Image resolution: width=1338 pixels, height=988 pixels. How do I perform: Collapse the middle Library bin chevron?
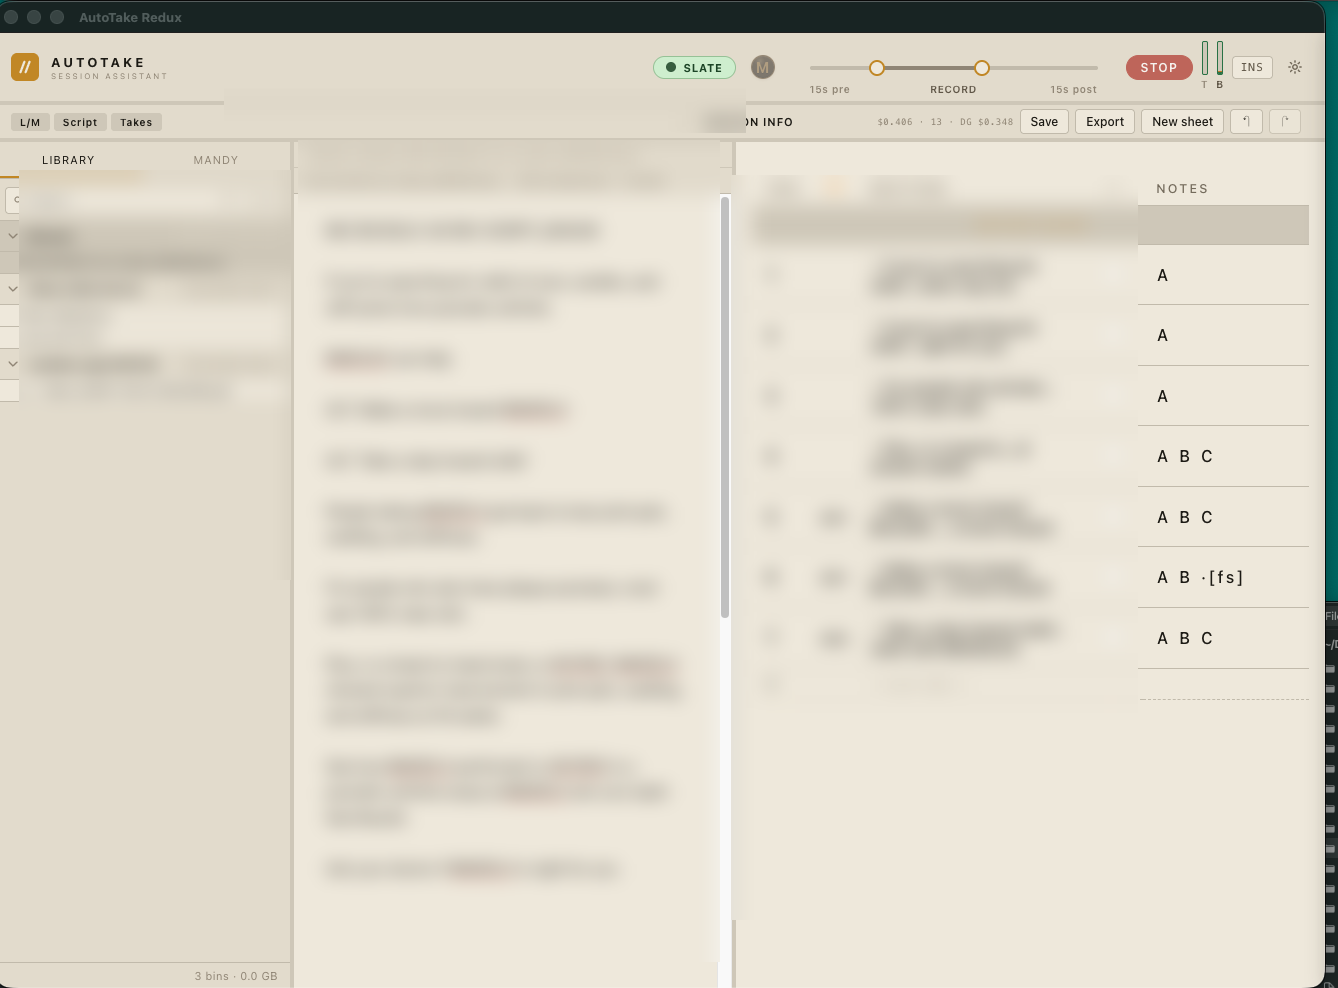(x=13, y=288)
